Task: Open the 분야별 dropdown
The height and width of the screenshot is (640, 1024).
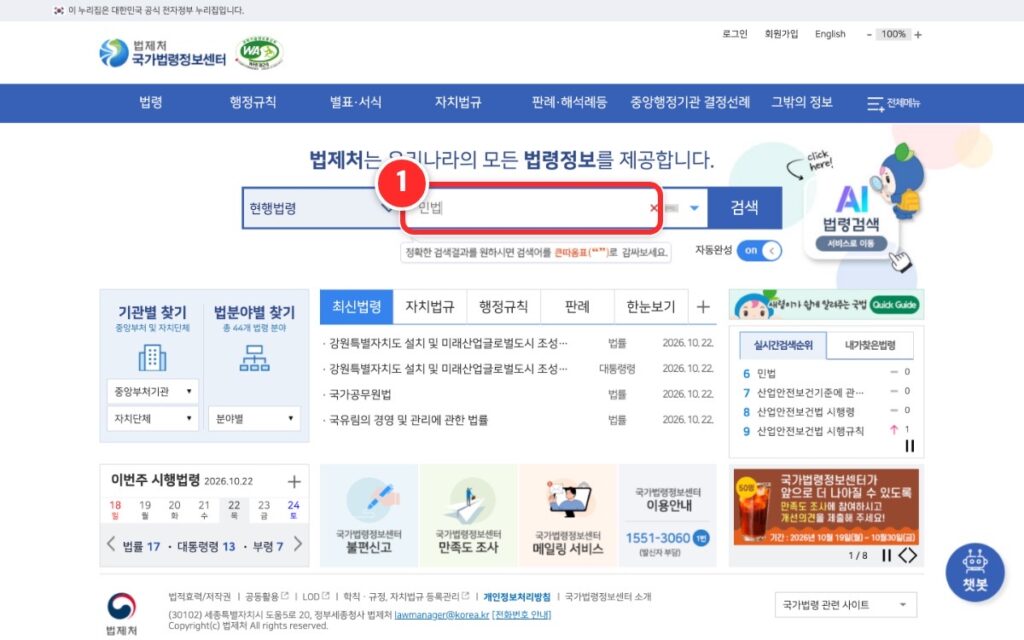Action: [x=255, y=418]
